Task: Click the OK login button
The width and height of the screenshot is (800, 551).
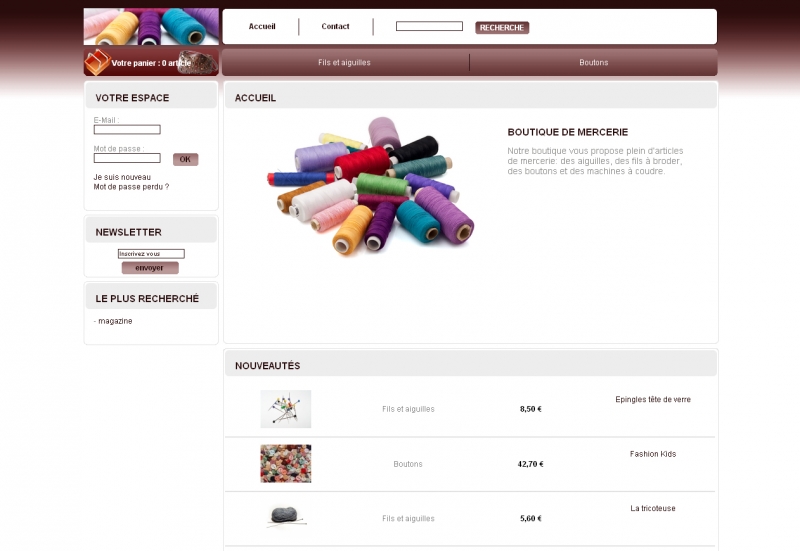Action: [185, 159]
